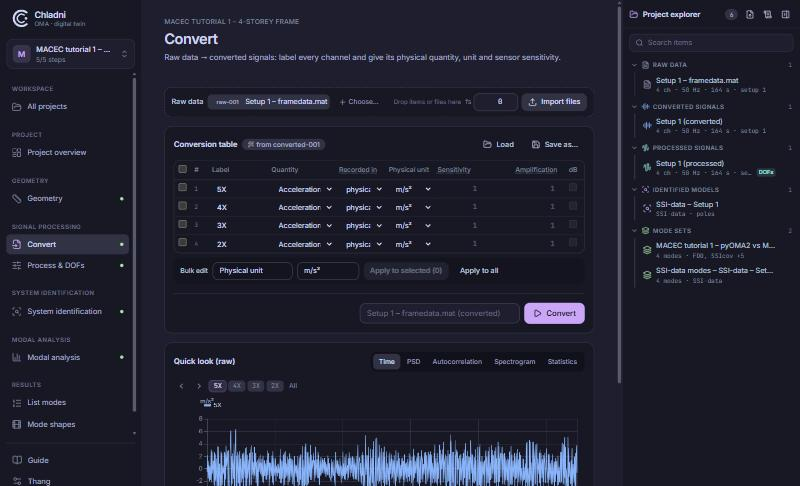Show channel 4X in Quick look
Image resolution: width=800 pixels, height=486 pixels.
coord(237,386)
